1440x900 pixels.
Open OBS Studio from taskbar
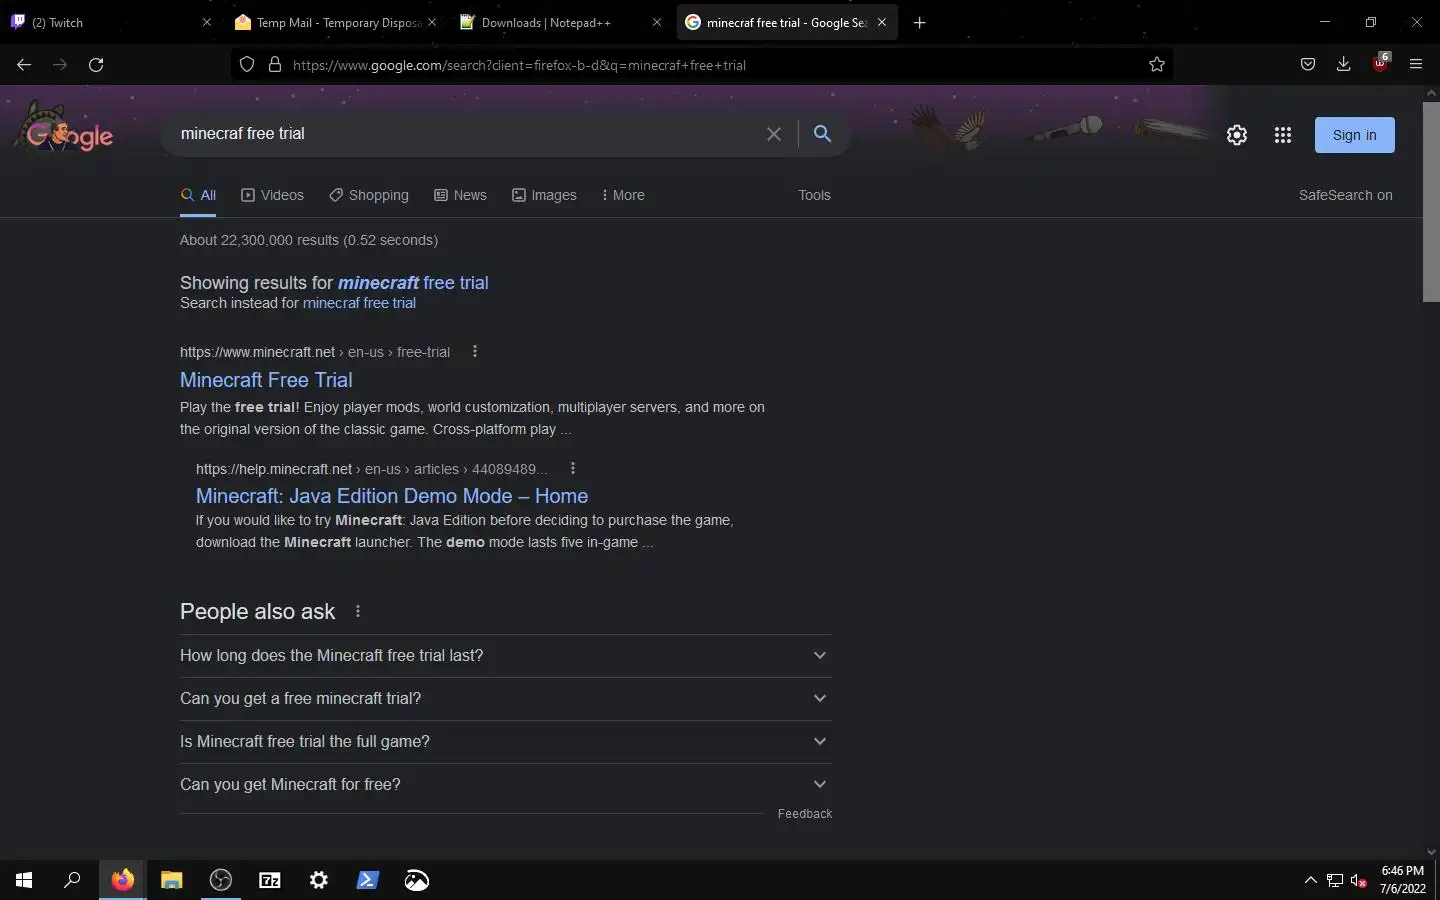click(x=221, y=880)
